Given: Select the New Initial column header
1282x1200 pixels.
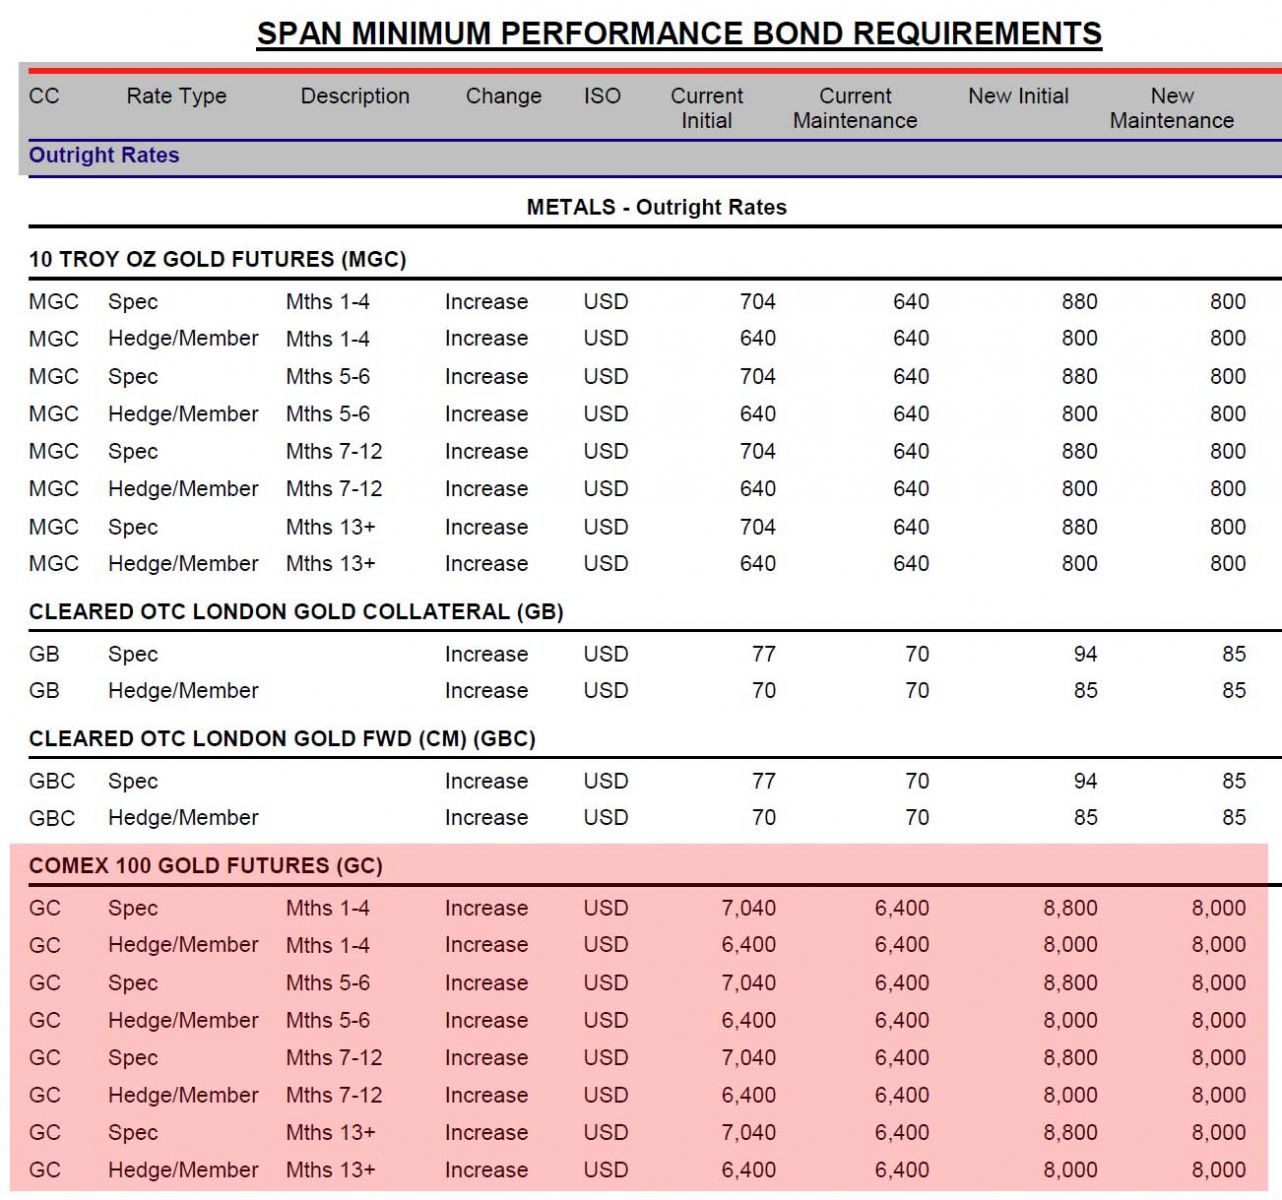Looking at the screenshot, I should (1018, 96).
